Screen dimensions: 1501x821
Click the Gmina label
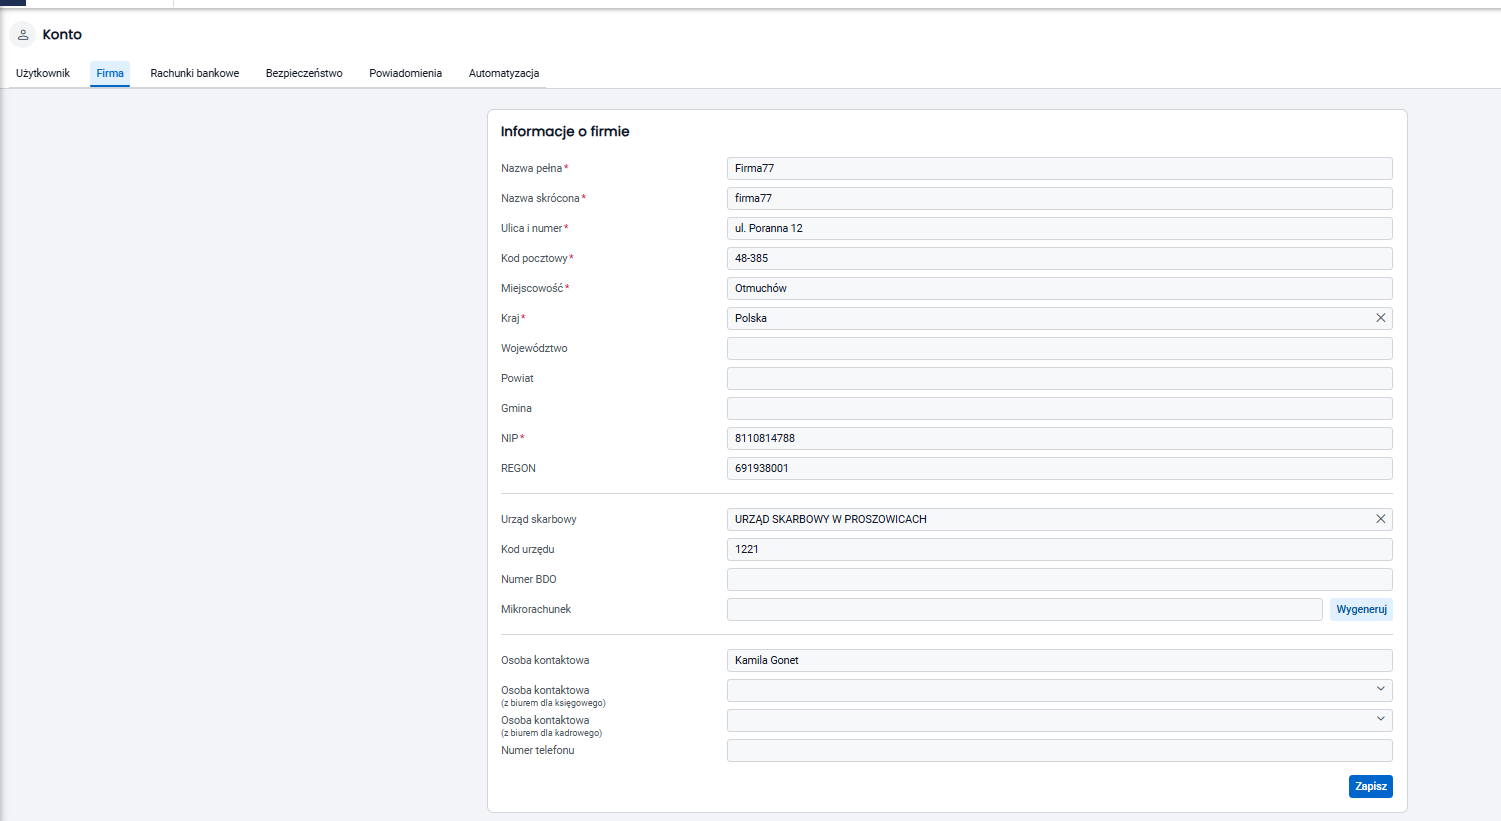(x=516, y=408)
